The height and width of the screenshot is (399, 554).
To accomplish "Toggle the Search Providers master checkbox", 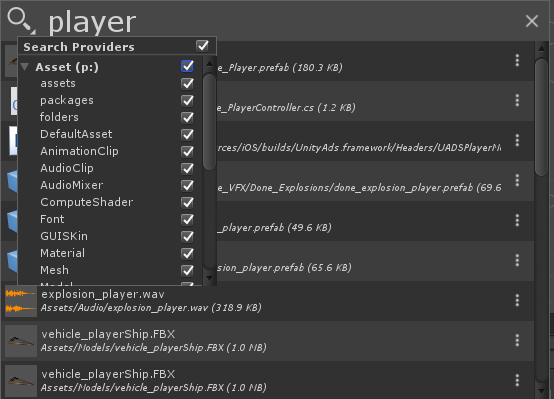I will click(x=202, y=46).
